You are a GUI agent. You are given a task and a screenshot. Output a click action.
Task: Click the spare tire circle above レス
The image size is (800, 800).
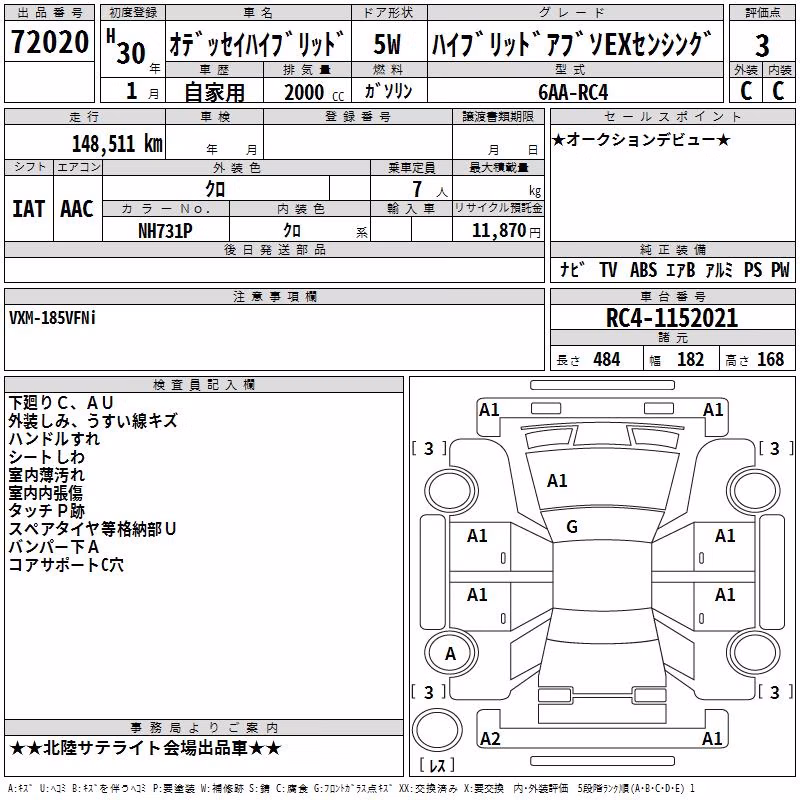[437, 730]
